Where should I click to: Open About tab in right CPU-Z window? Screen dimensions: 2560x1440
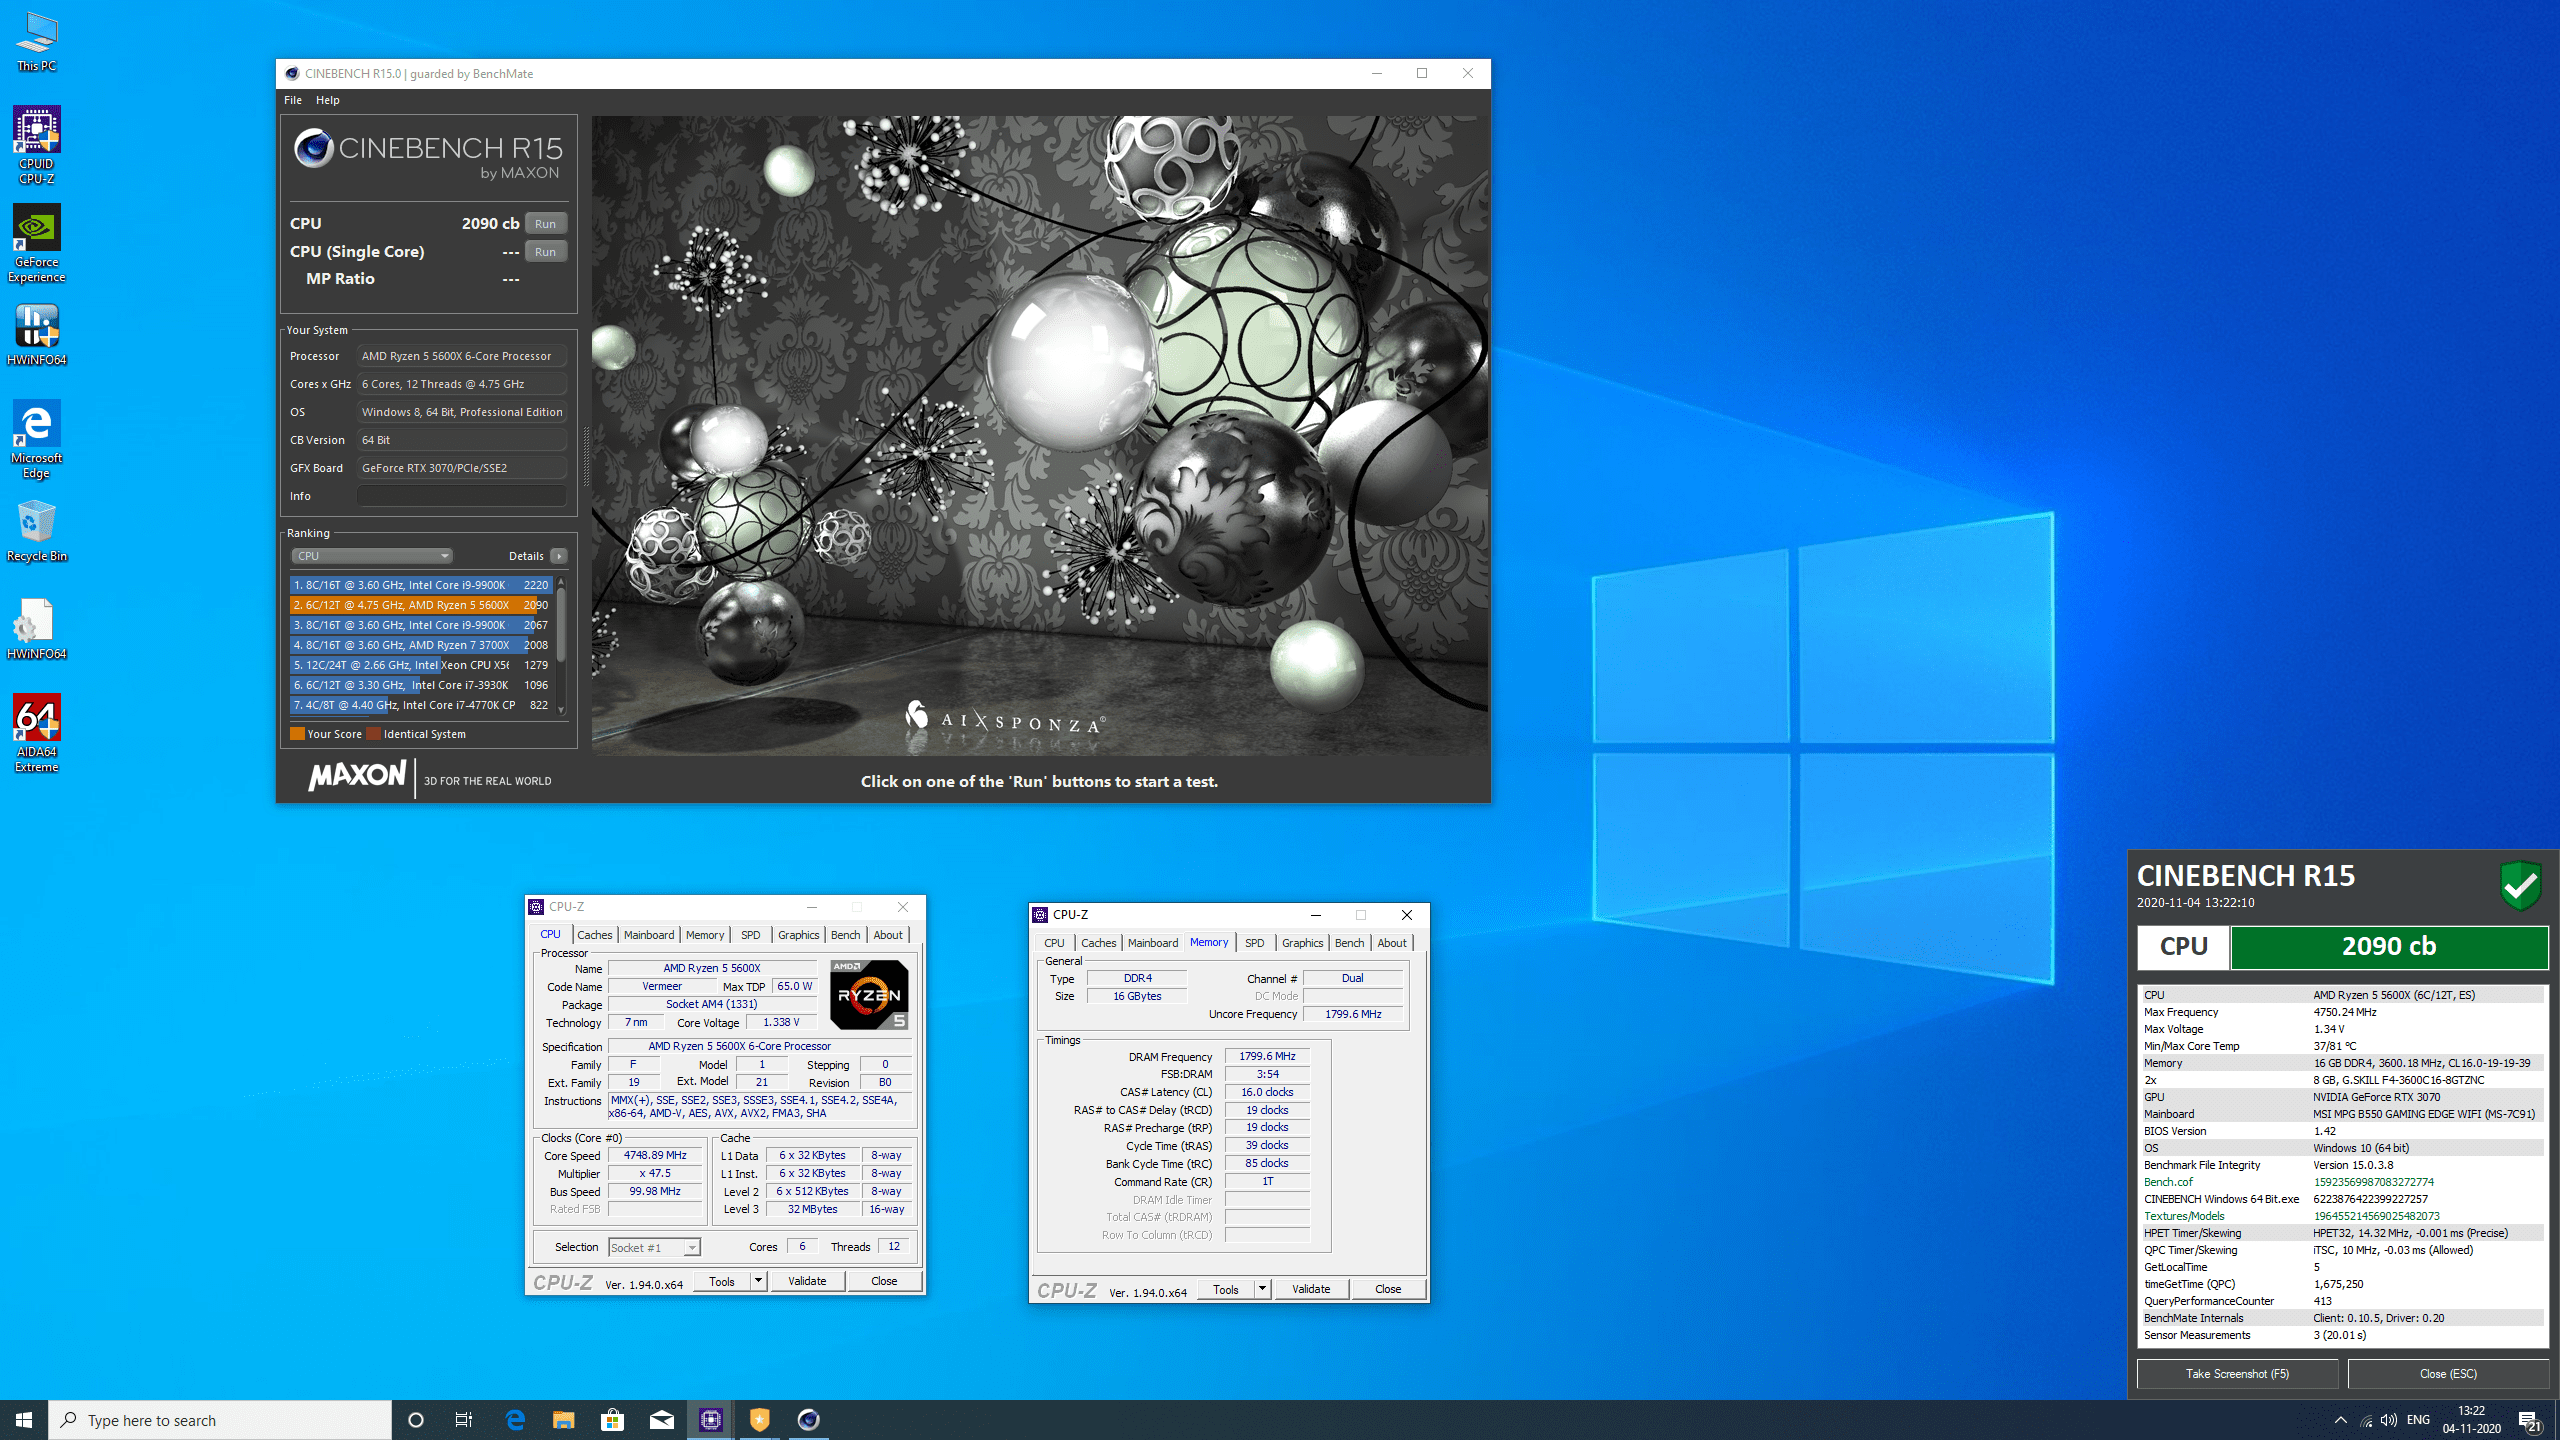1392,943
